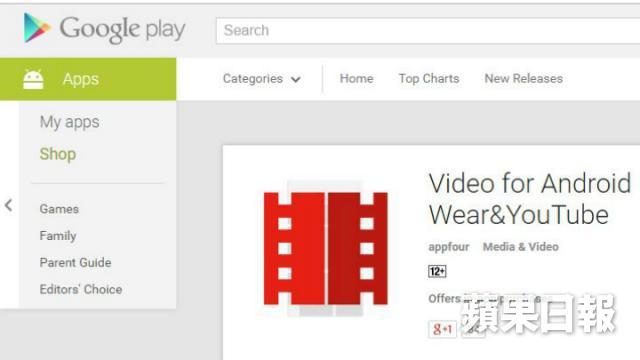Expand the Categories dropdown

(x=262, y=79)
